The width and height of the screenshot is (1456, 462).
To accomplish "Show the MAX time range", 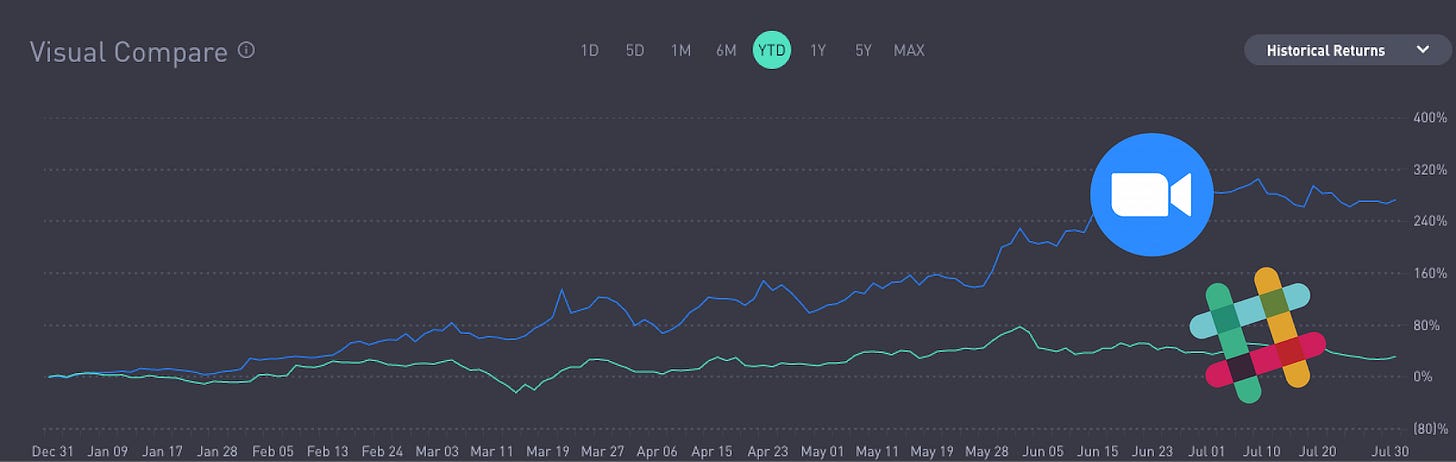I will point(909,50).
